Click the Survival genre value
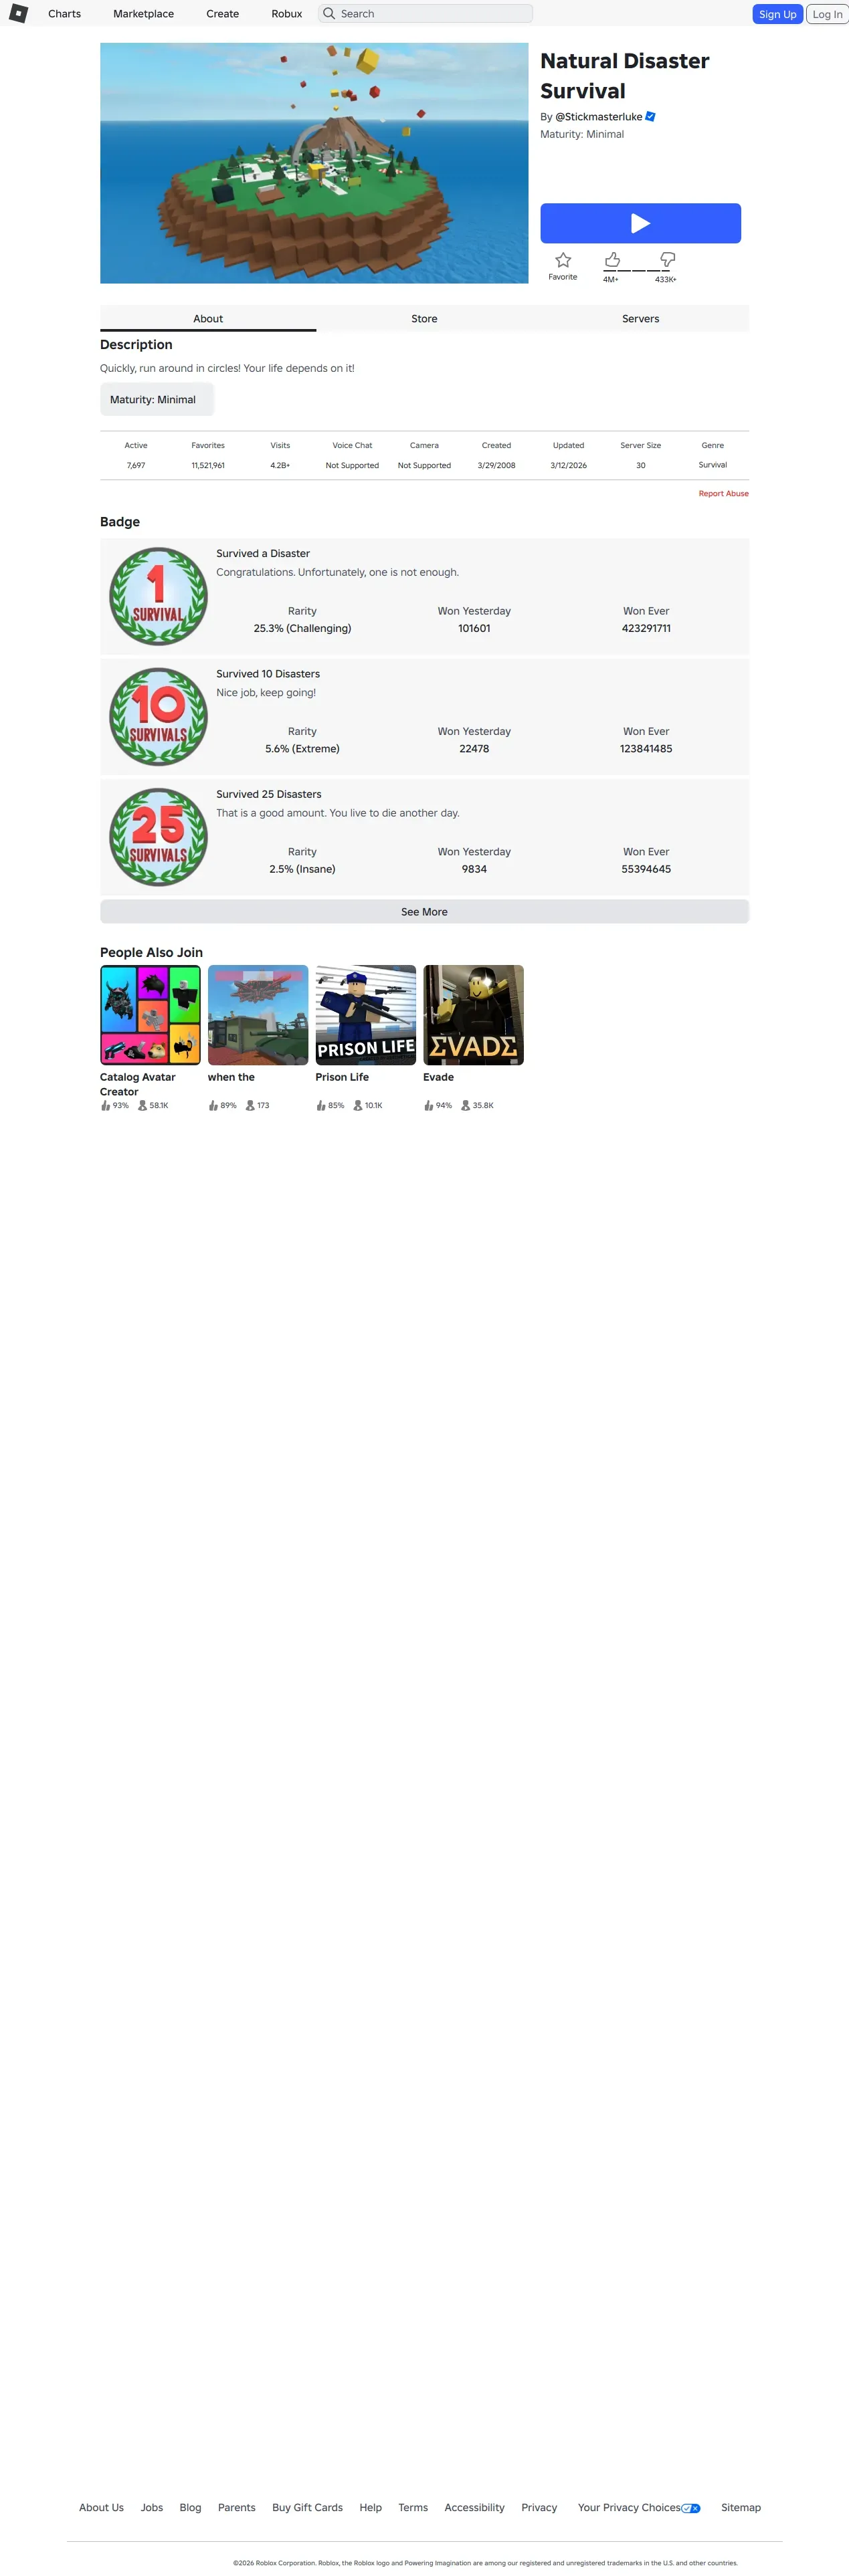This screenshot has height=2576, width=849. click(713, 465)
